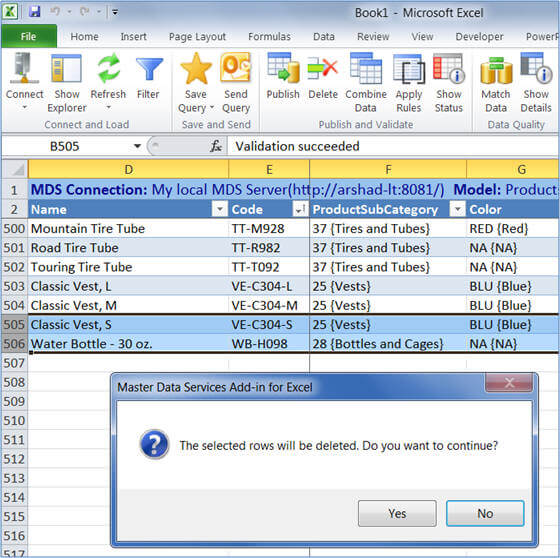The width and height of the screenshot is (560, 558).
Task: Select the 28 {Bottles and Cages} cell
Action: [388, 344]
